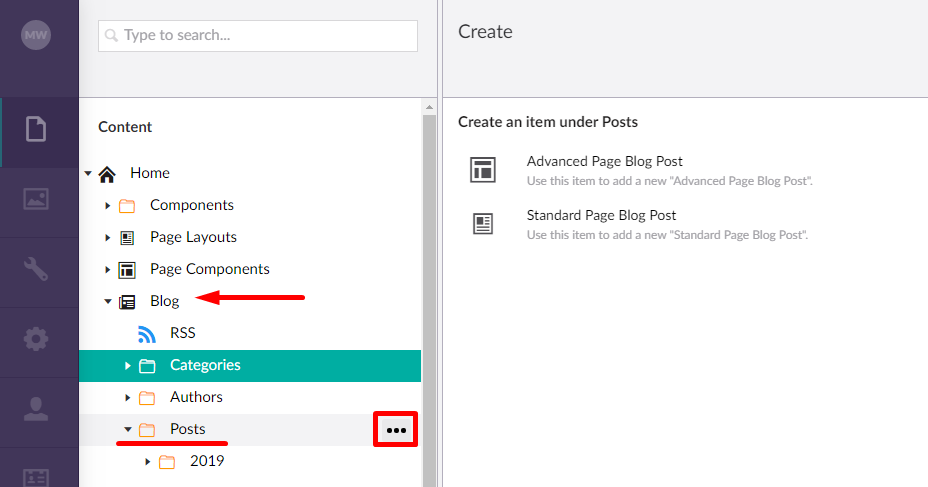Open the Members section card icon

click(36, 478)
